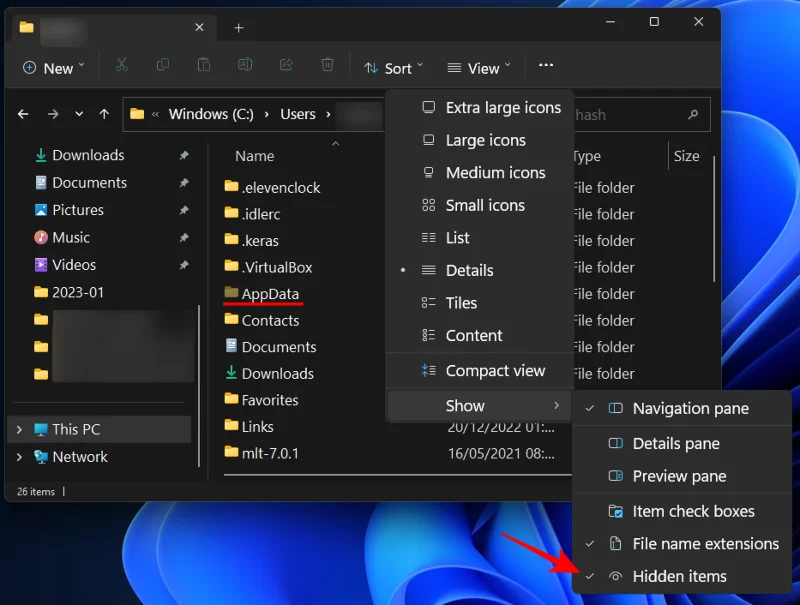
Task: Toggle Details pane
Action: tap(682, 444)
